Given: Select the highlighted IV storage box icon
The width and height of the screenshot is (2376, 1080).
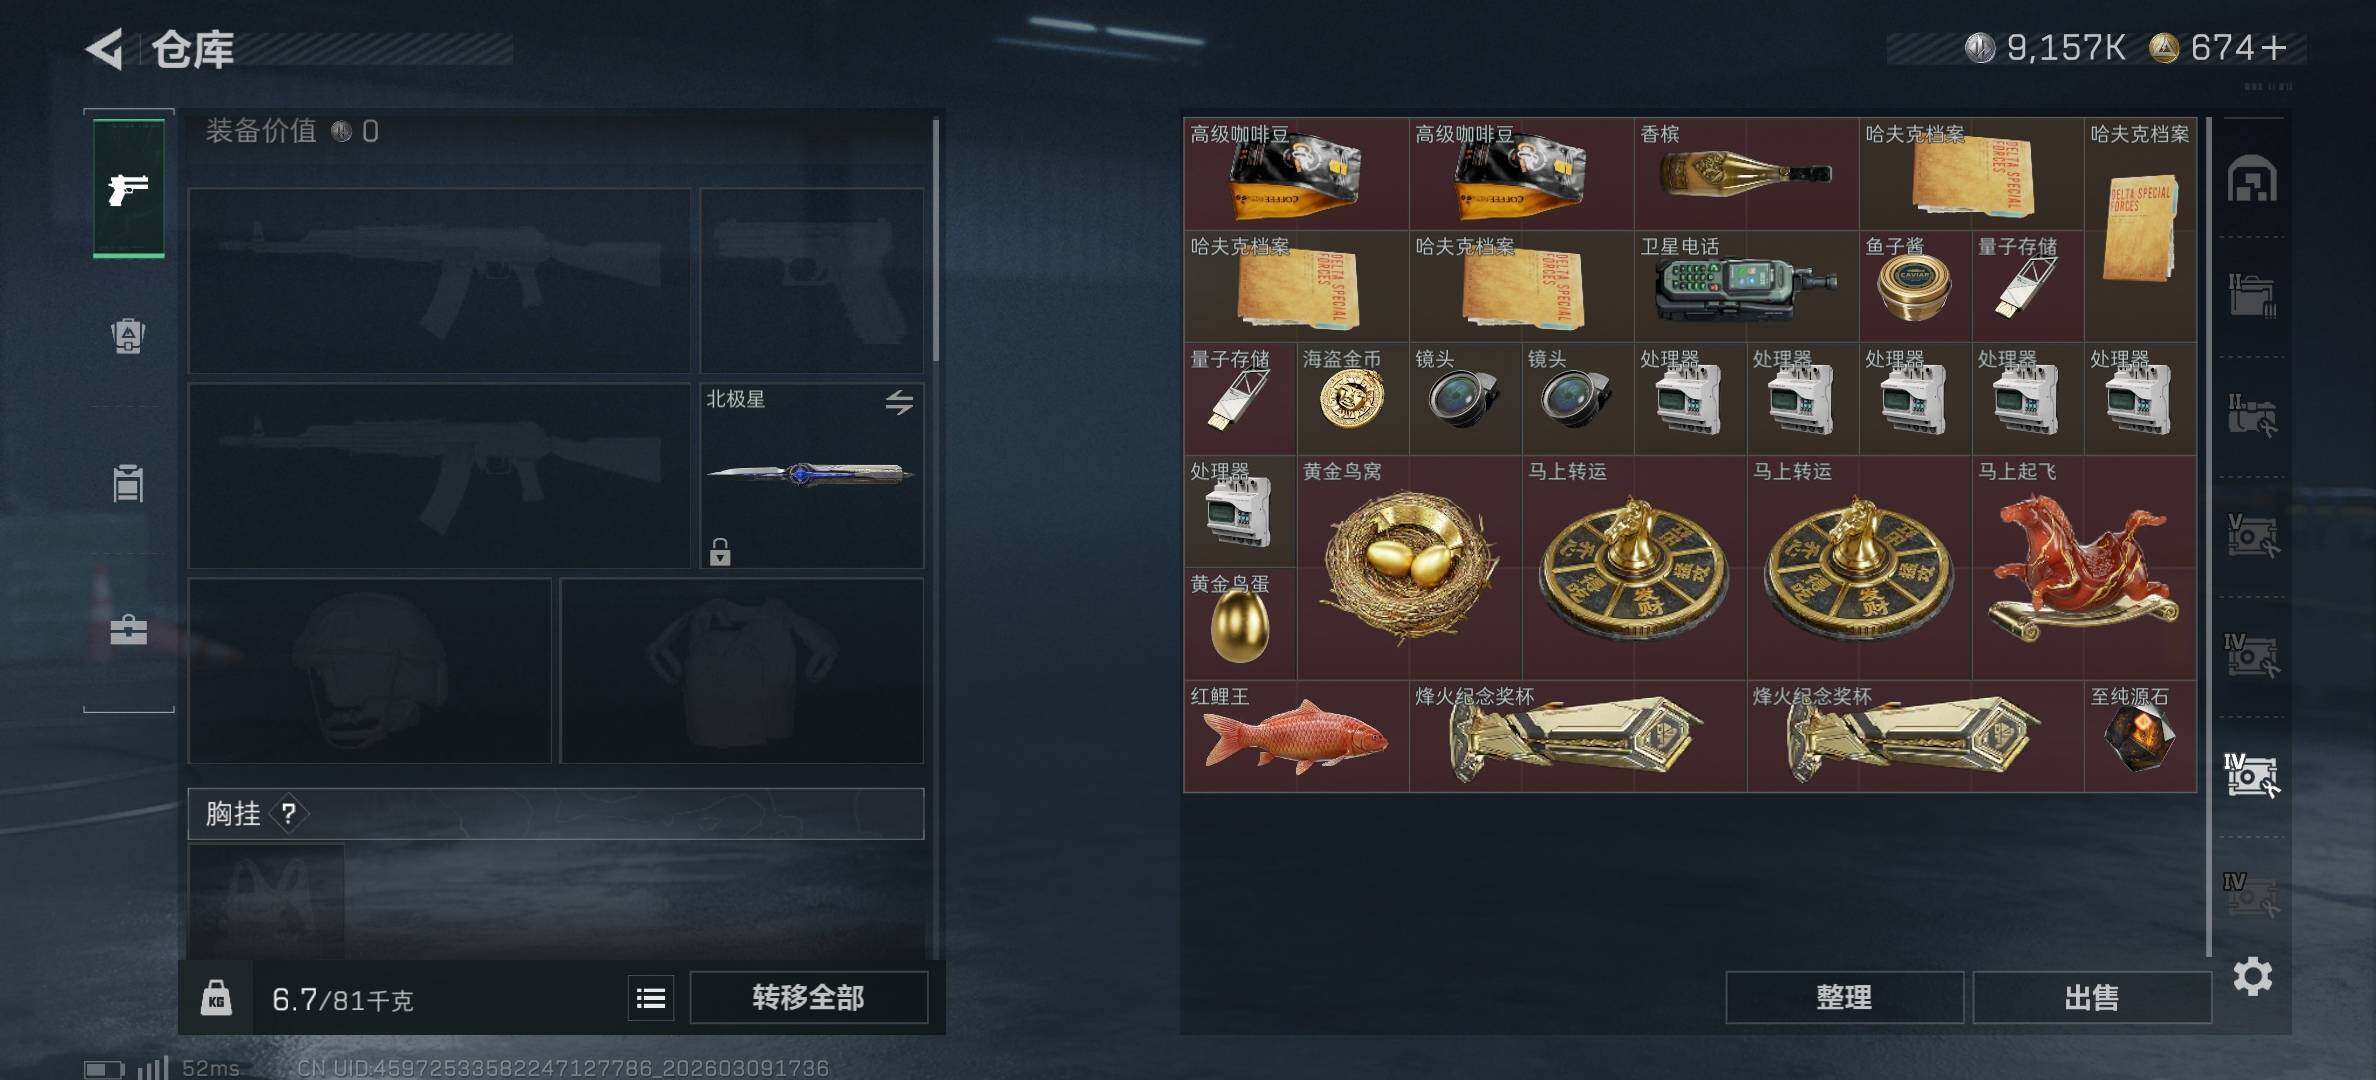Looking at the screenshot, I should tap(2252, 775).
